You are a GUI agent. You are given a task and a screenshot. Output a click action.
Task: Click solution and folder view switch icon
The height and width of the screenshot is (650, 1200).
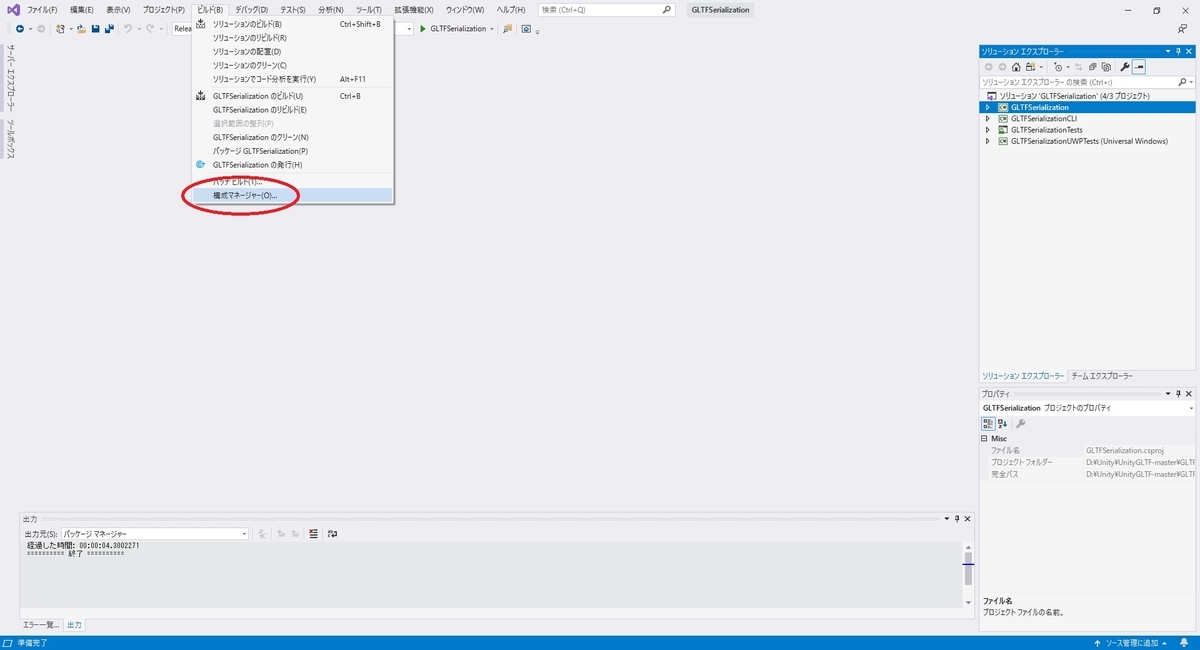coord(1030,67)
